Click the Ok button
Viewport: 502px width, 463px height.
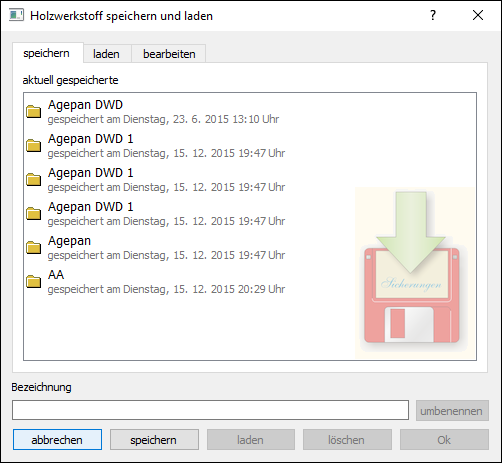tap(444, 440)
